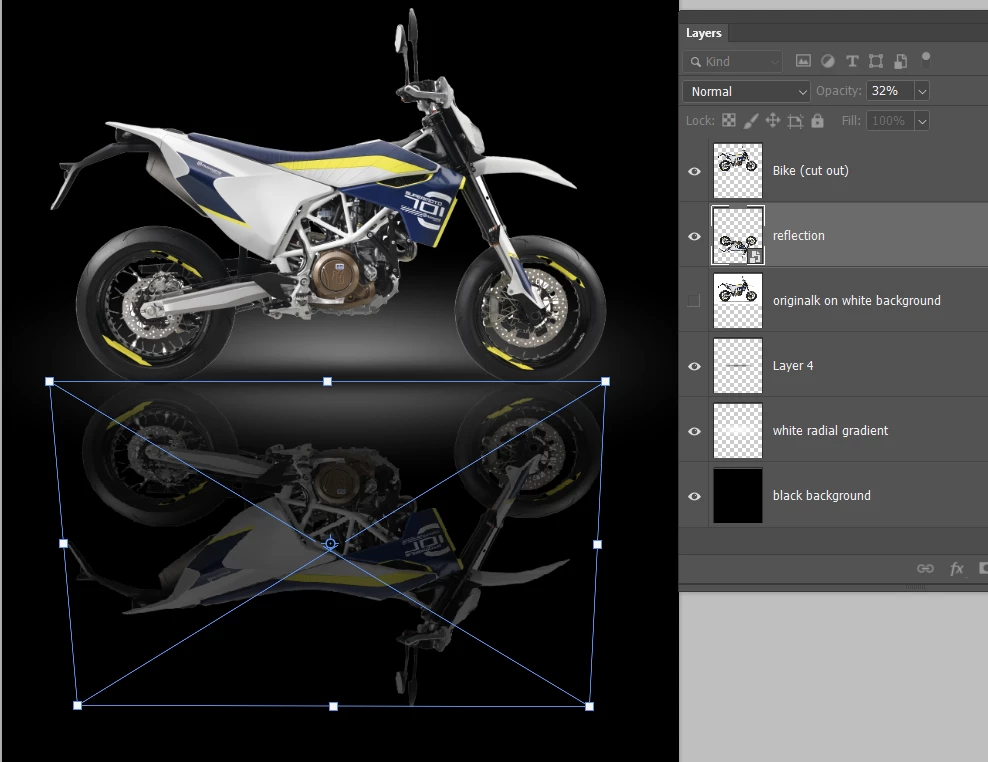Click the transform center reference point
Image resolution: width=988 pixels, height=762 pixels.
point(330,543)
